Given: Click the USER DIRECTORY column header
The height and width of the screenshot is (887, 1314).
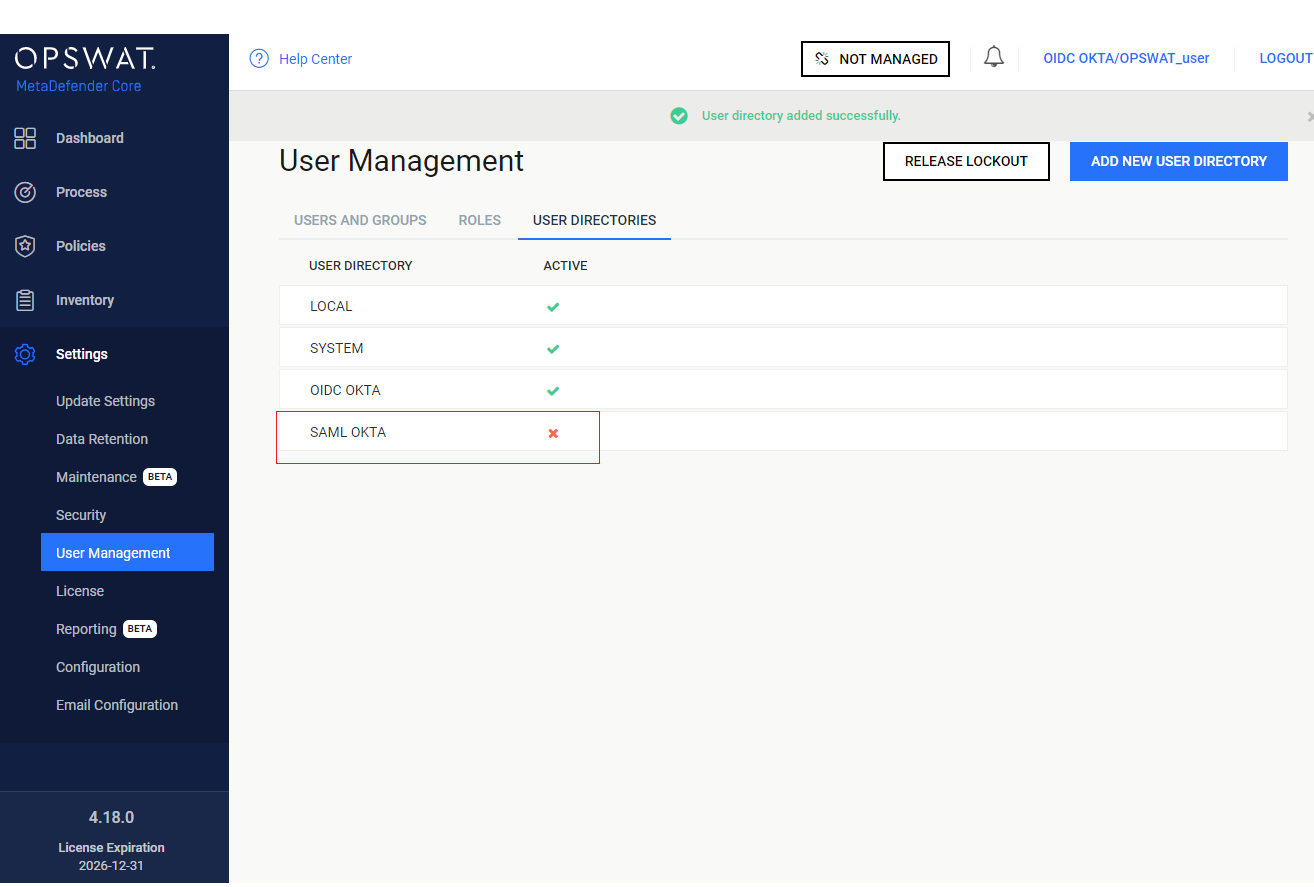Looking at the screenshot, I should (x=361, y=266).
